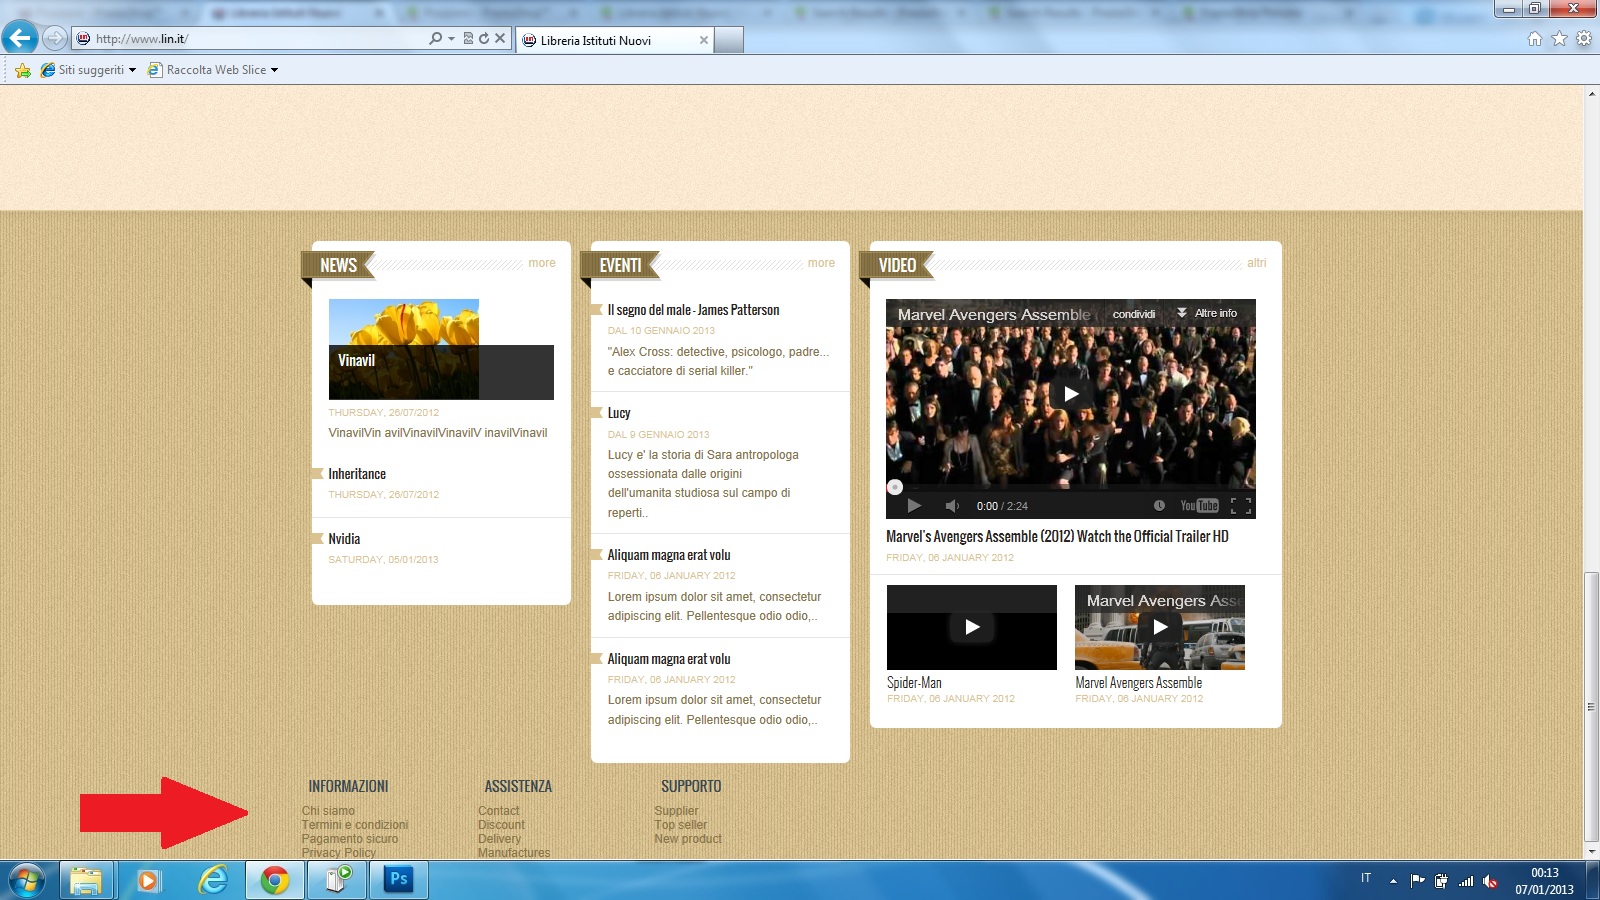Image resolution: width=1600 pixels, height=900 pixels.
Task: Open footer link Discount
Action: coord(501,825)
